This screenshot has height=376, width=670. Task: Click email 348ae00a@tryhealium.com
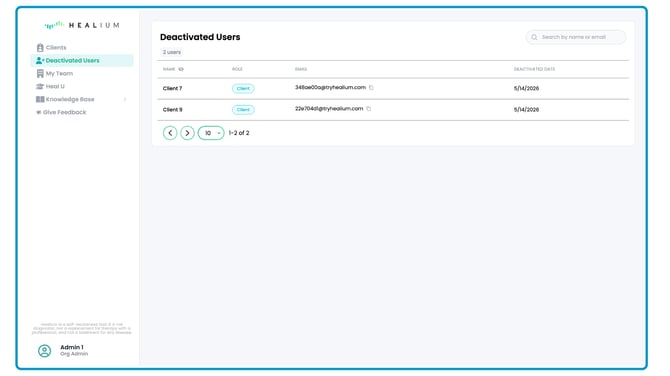coord(330,88)
